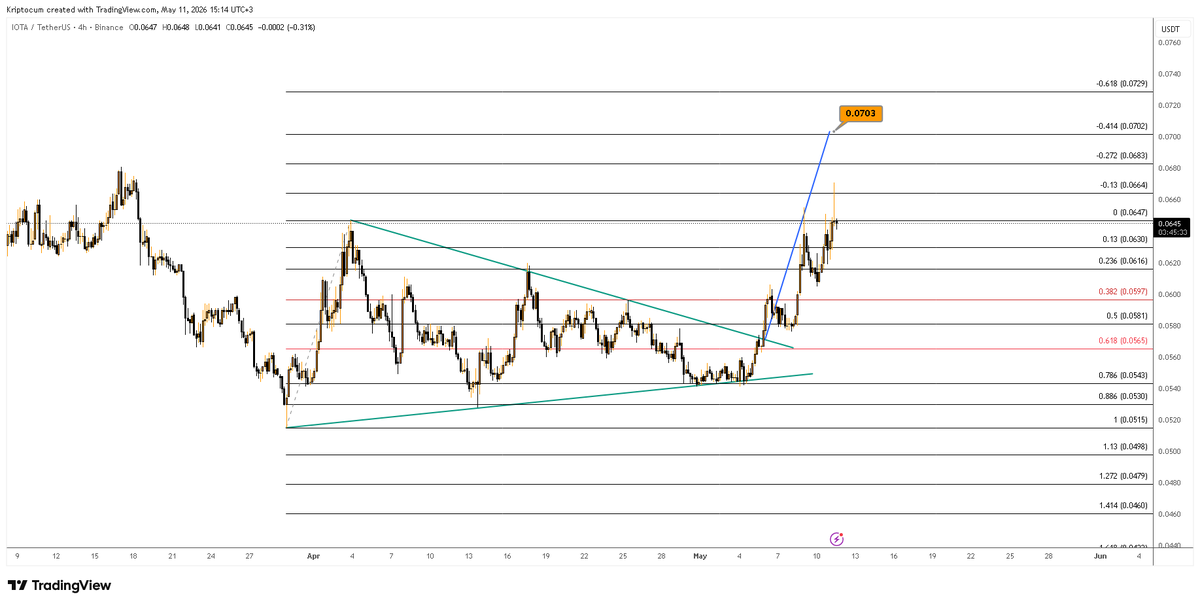
Task: Click 0.0480 on the price axis
Action: pyautogui.click(x=1170, y=483)
